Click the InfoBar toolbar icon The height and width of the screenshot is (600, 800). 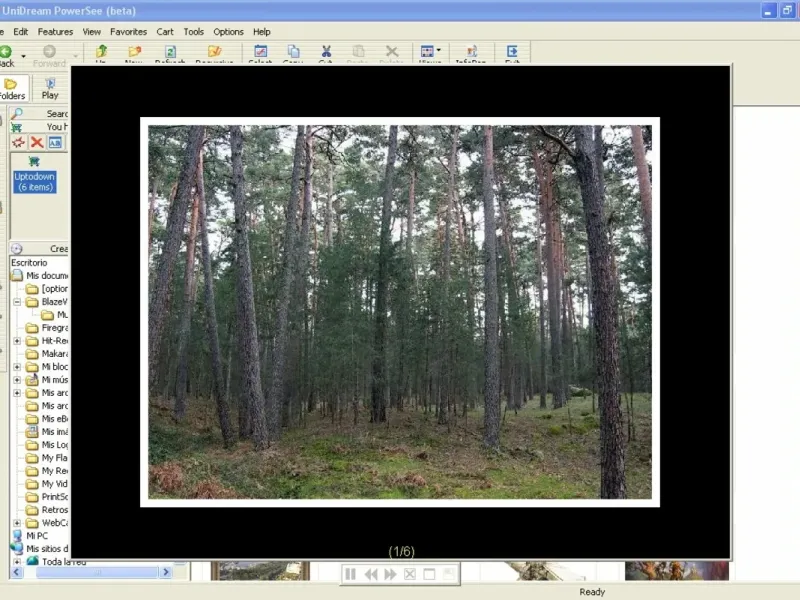click(471, 51)
